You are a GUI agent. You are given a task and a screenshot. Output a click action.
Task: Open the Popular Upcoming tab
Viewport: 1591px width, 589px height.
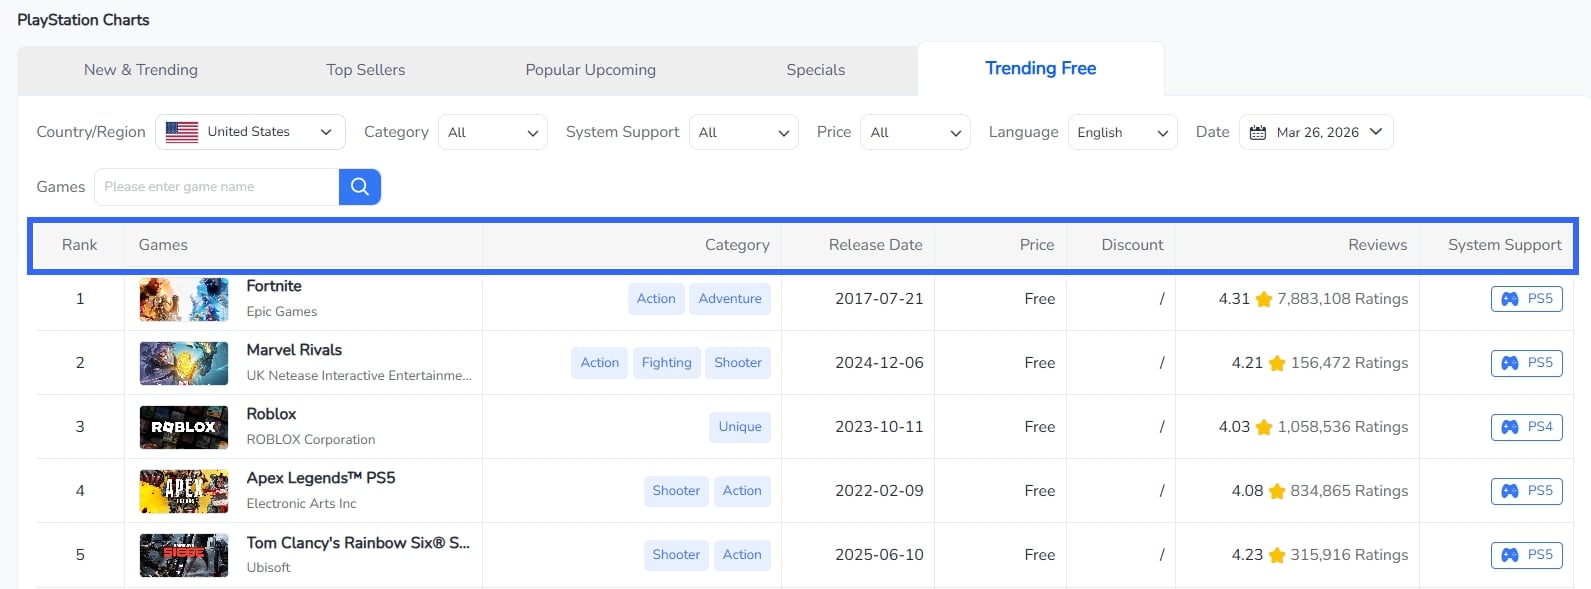[x=590, y=70]
